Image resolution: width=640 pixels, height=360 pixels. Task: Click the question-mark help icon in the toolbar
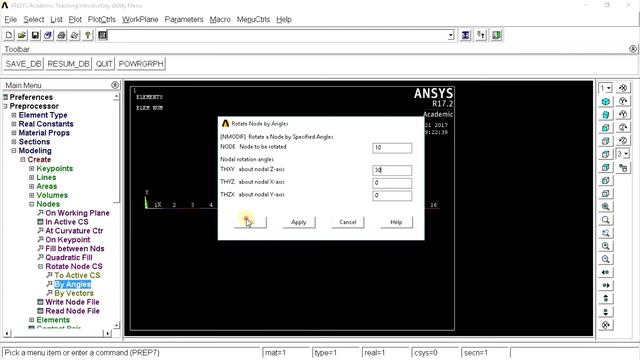pyautogui.click(x=87, y=36)
